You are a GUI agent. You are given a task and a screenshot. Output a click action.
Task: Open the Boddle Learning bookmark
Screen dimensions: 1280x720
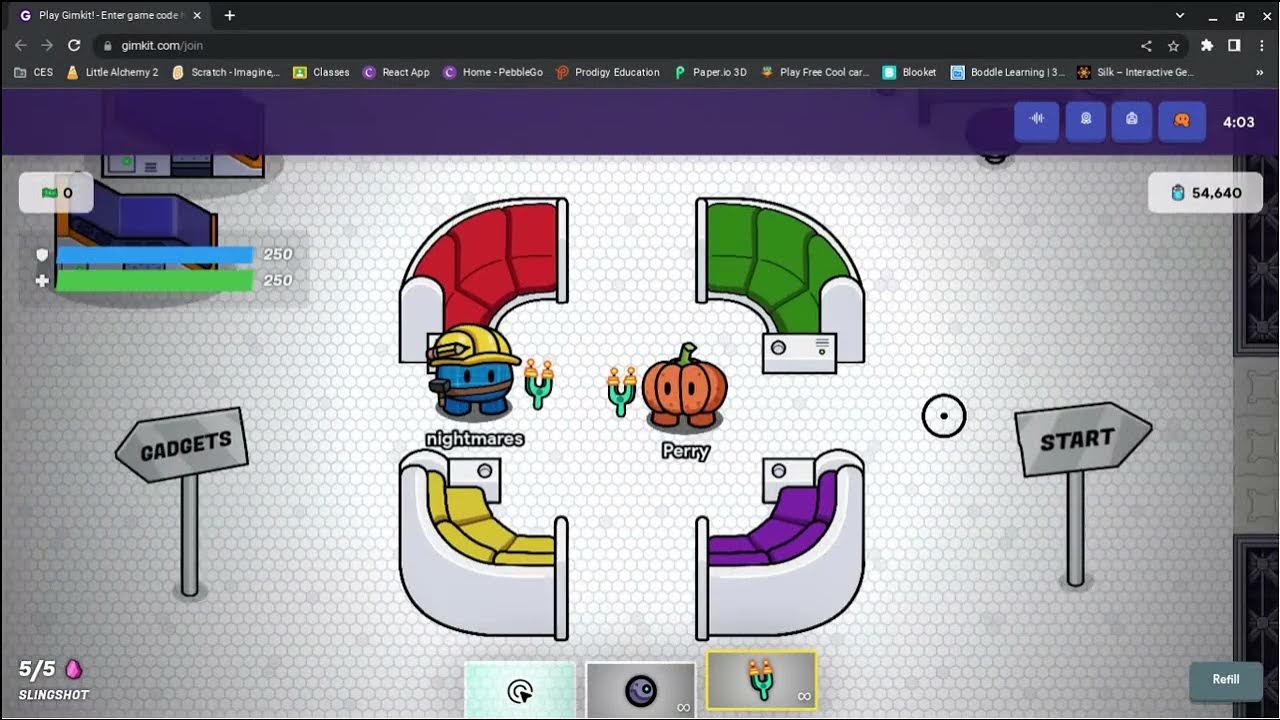pyautogui.click(x=1008, y=72)
